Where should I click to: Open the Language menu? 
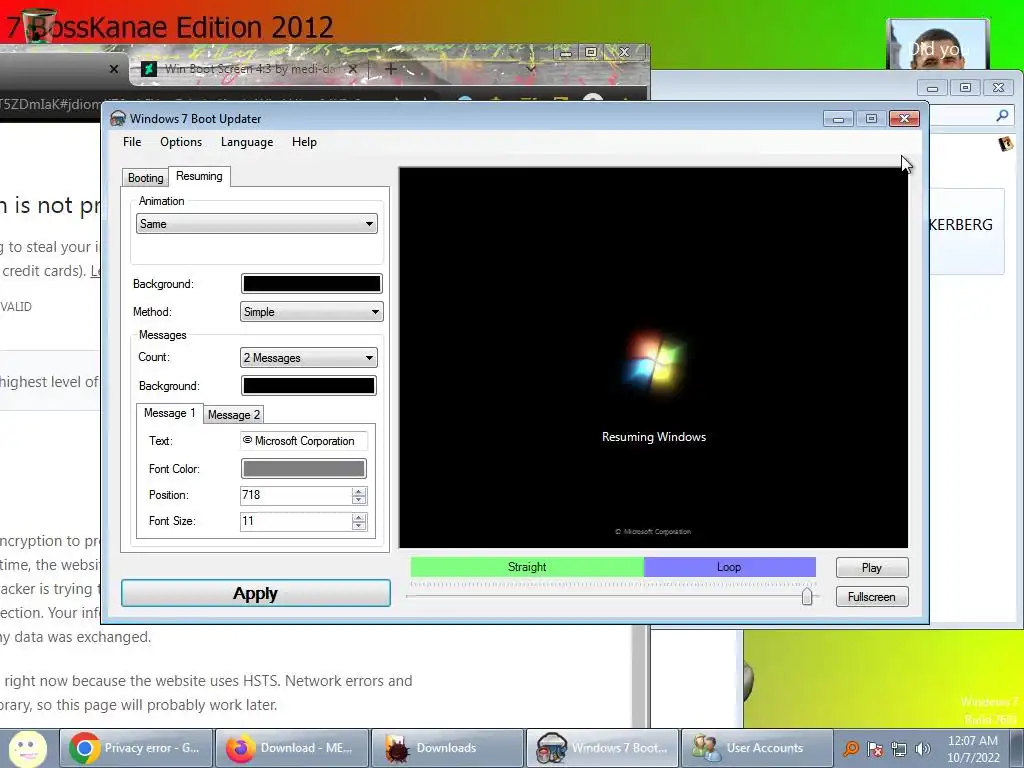coord(247,142)
